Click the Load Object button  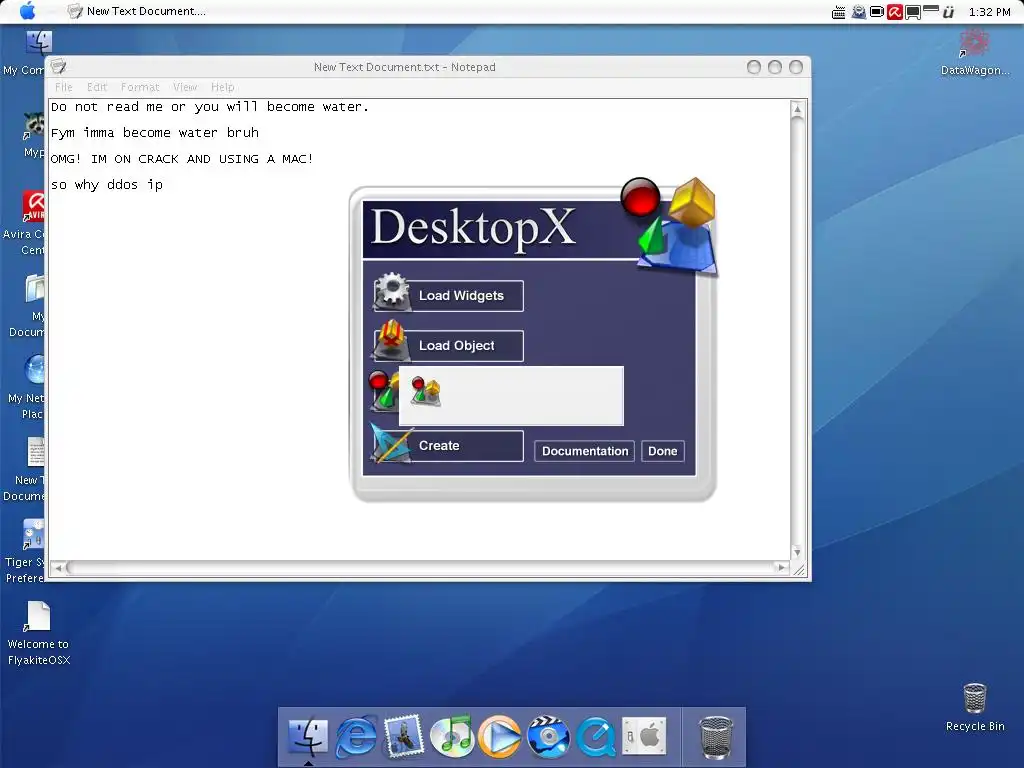[469, 345]
